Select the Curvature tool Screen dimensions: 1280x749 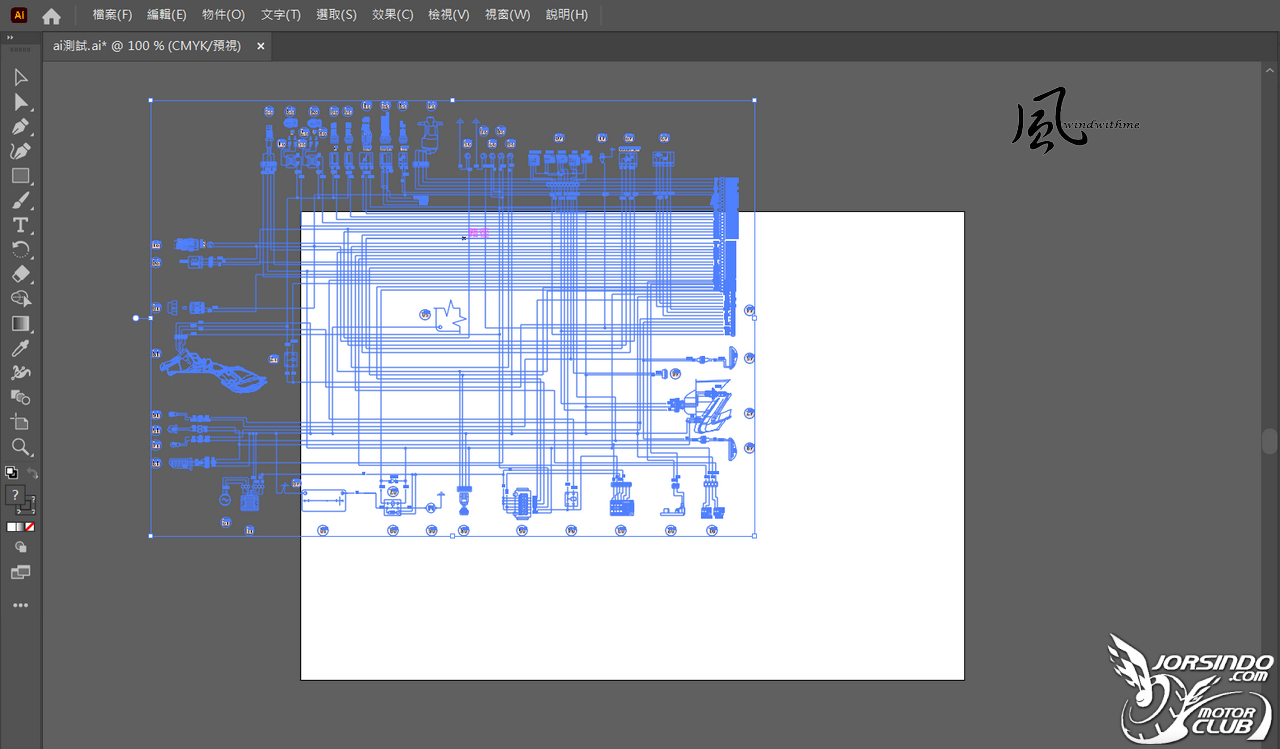(x=20, y=151)
